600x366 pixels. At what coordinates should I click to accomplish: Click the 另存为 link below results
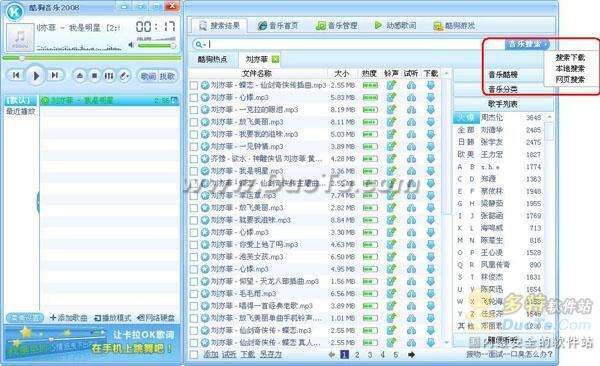pyautogui.click(x=271, y=355)
